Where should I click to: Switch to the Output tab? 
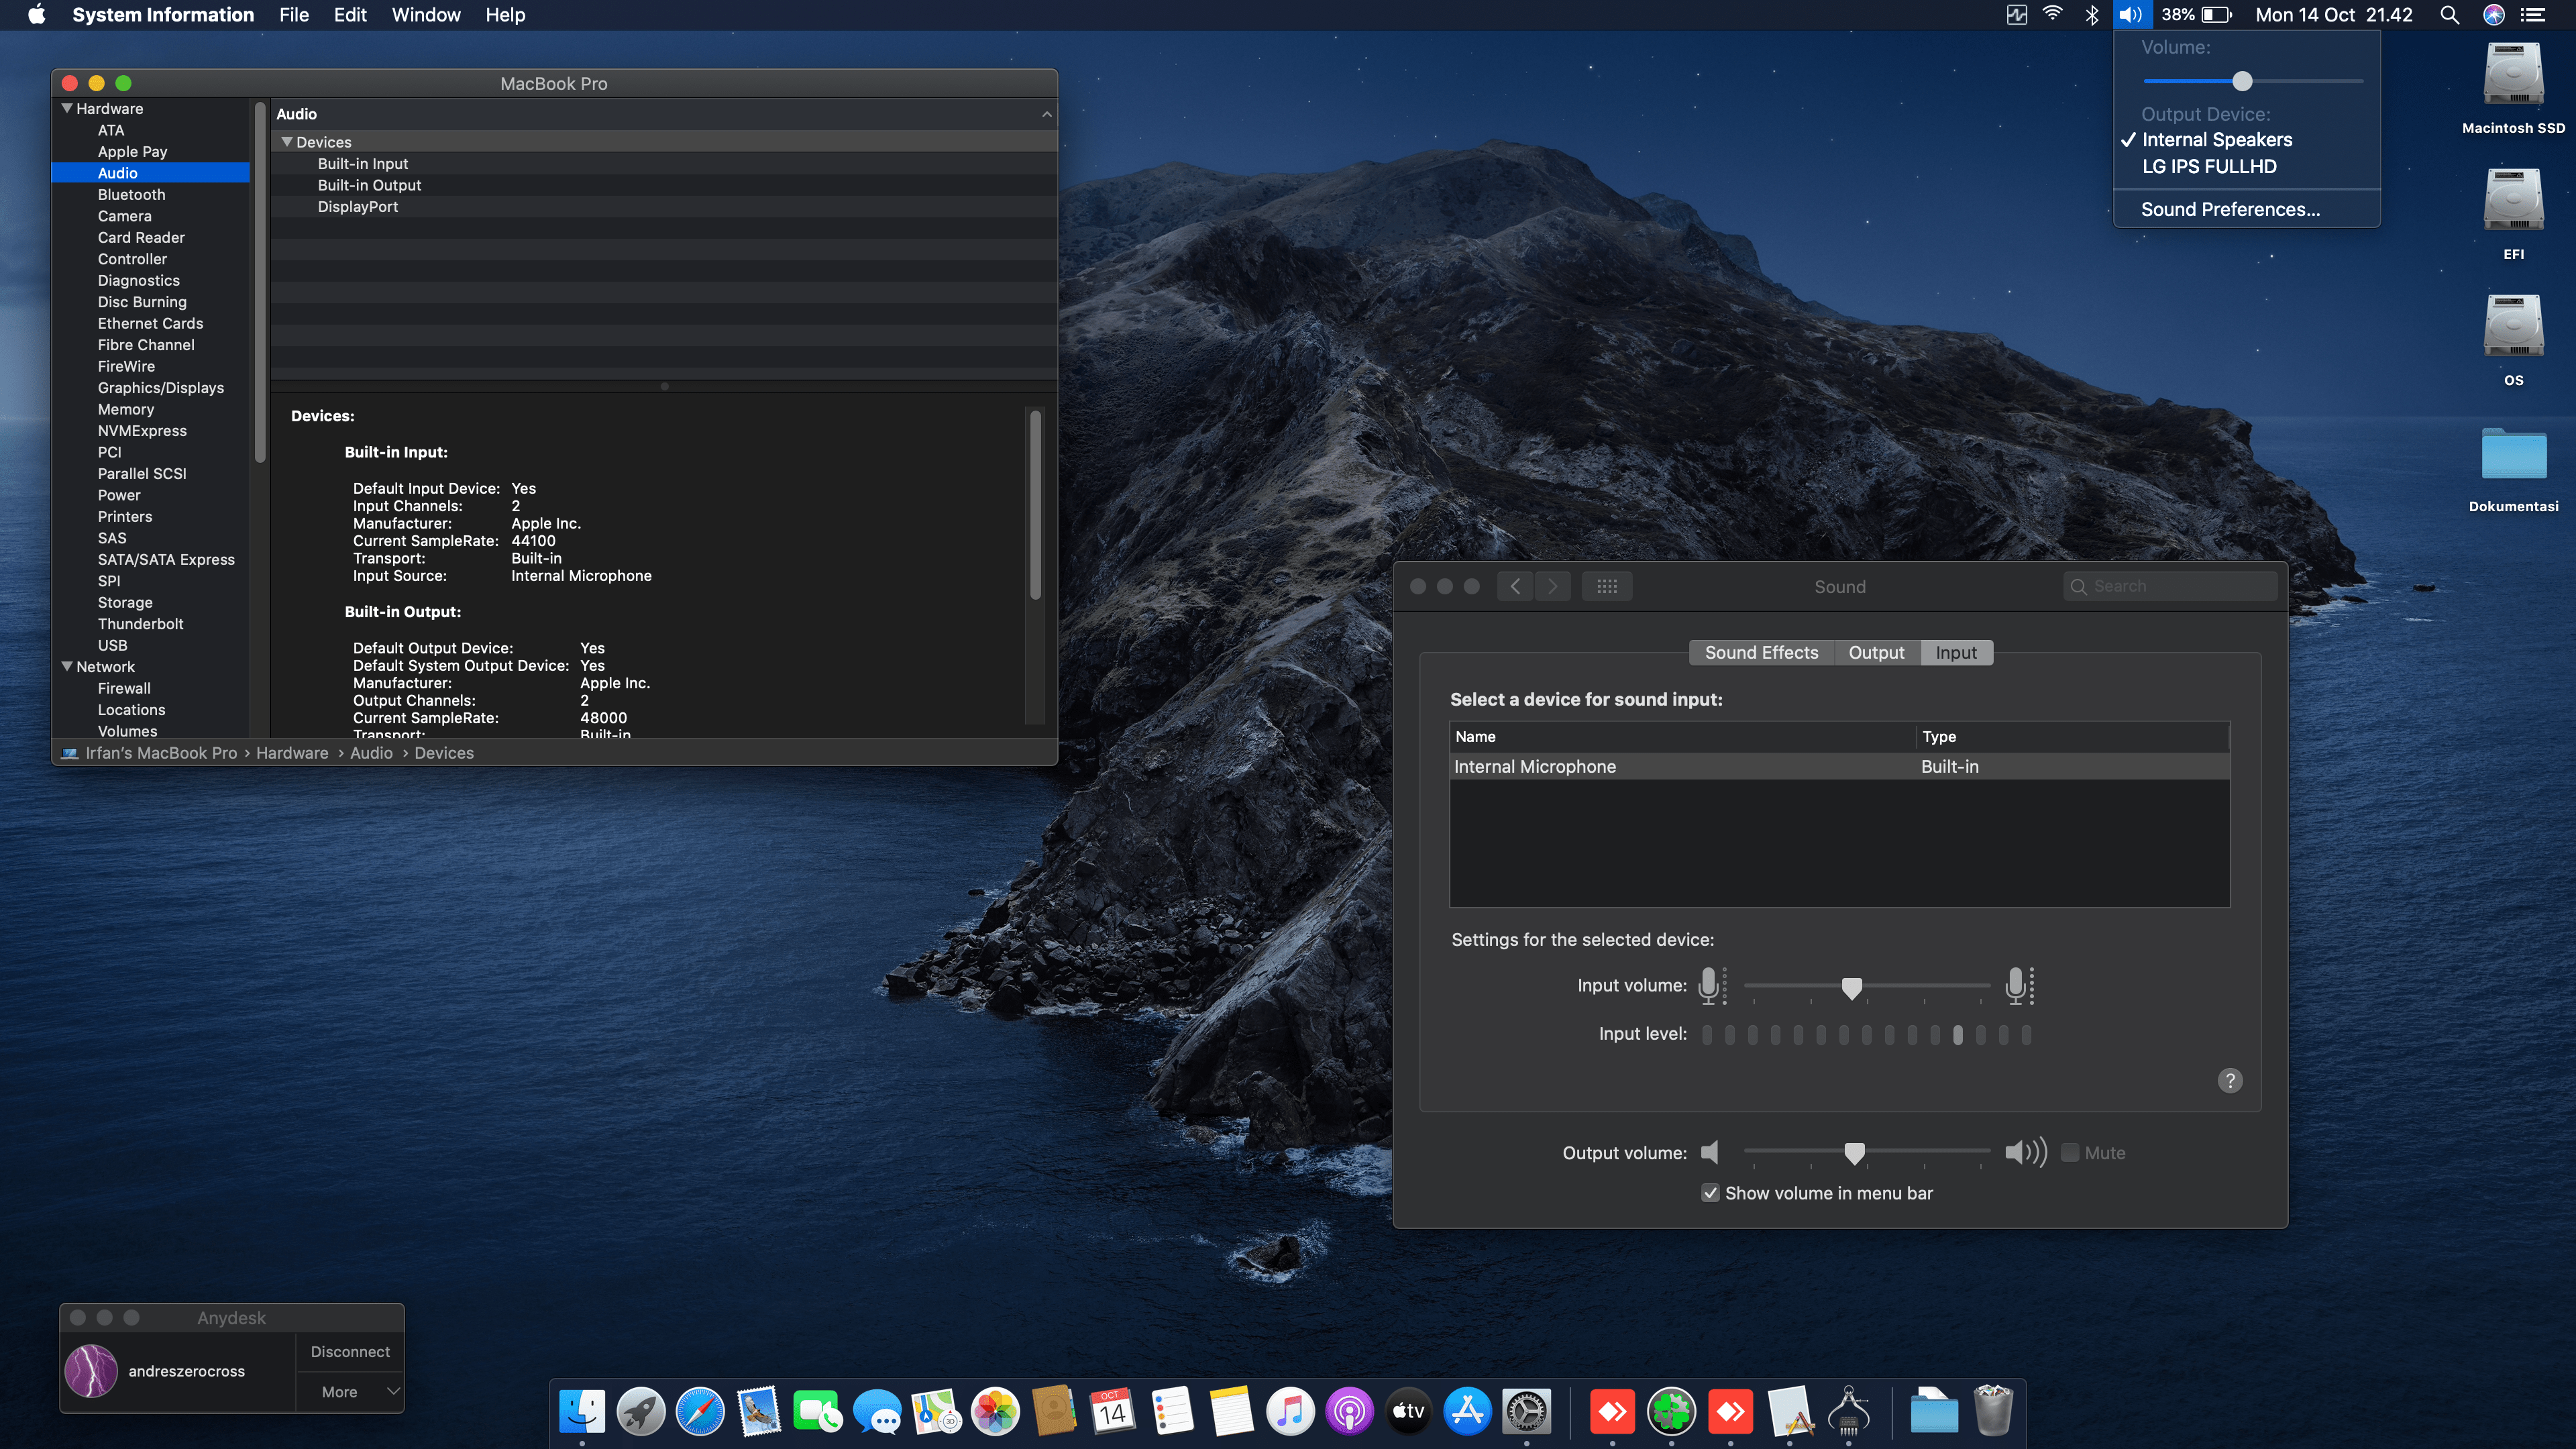point(1876,653)
